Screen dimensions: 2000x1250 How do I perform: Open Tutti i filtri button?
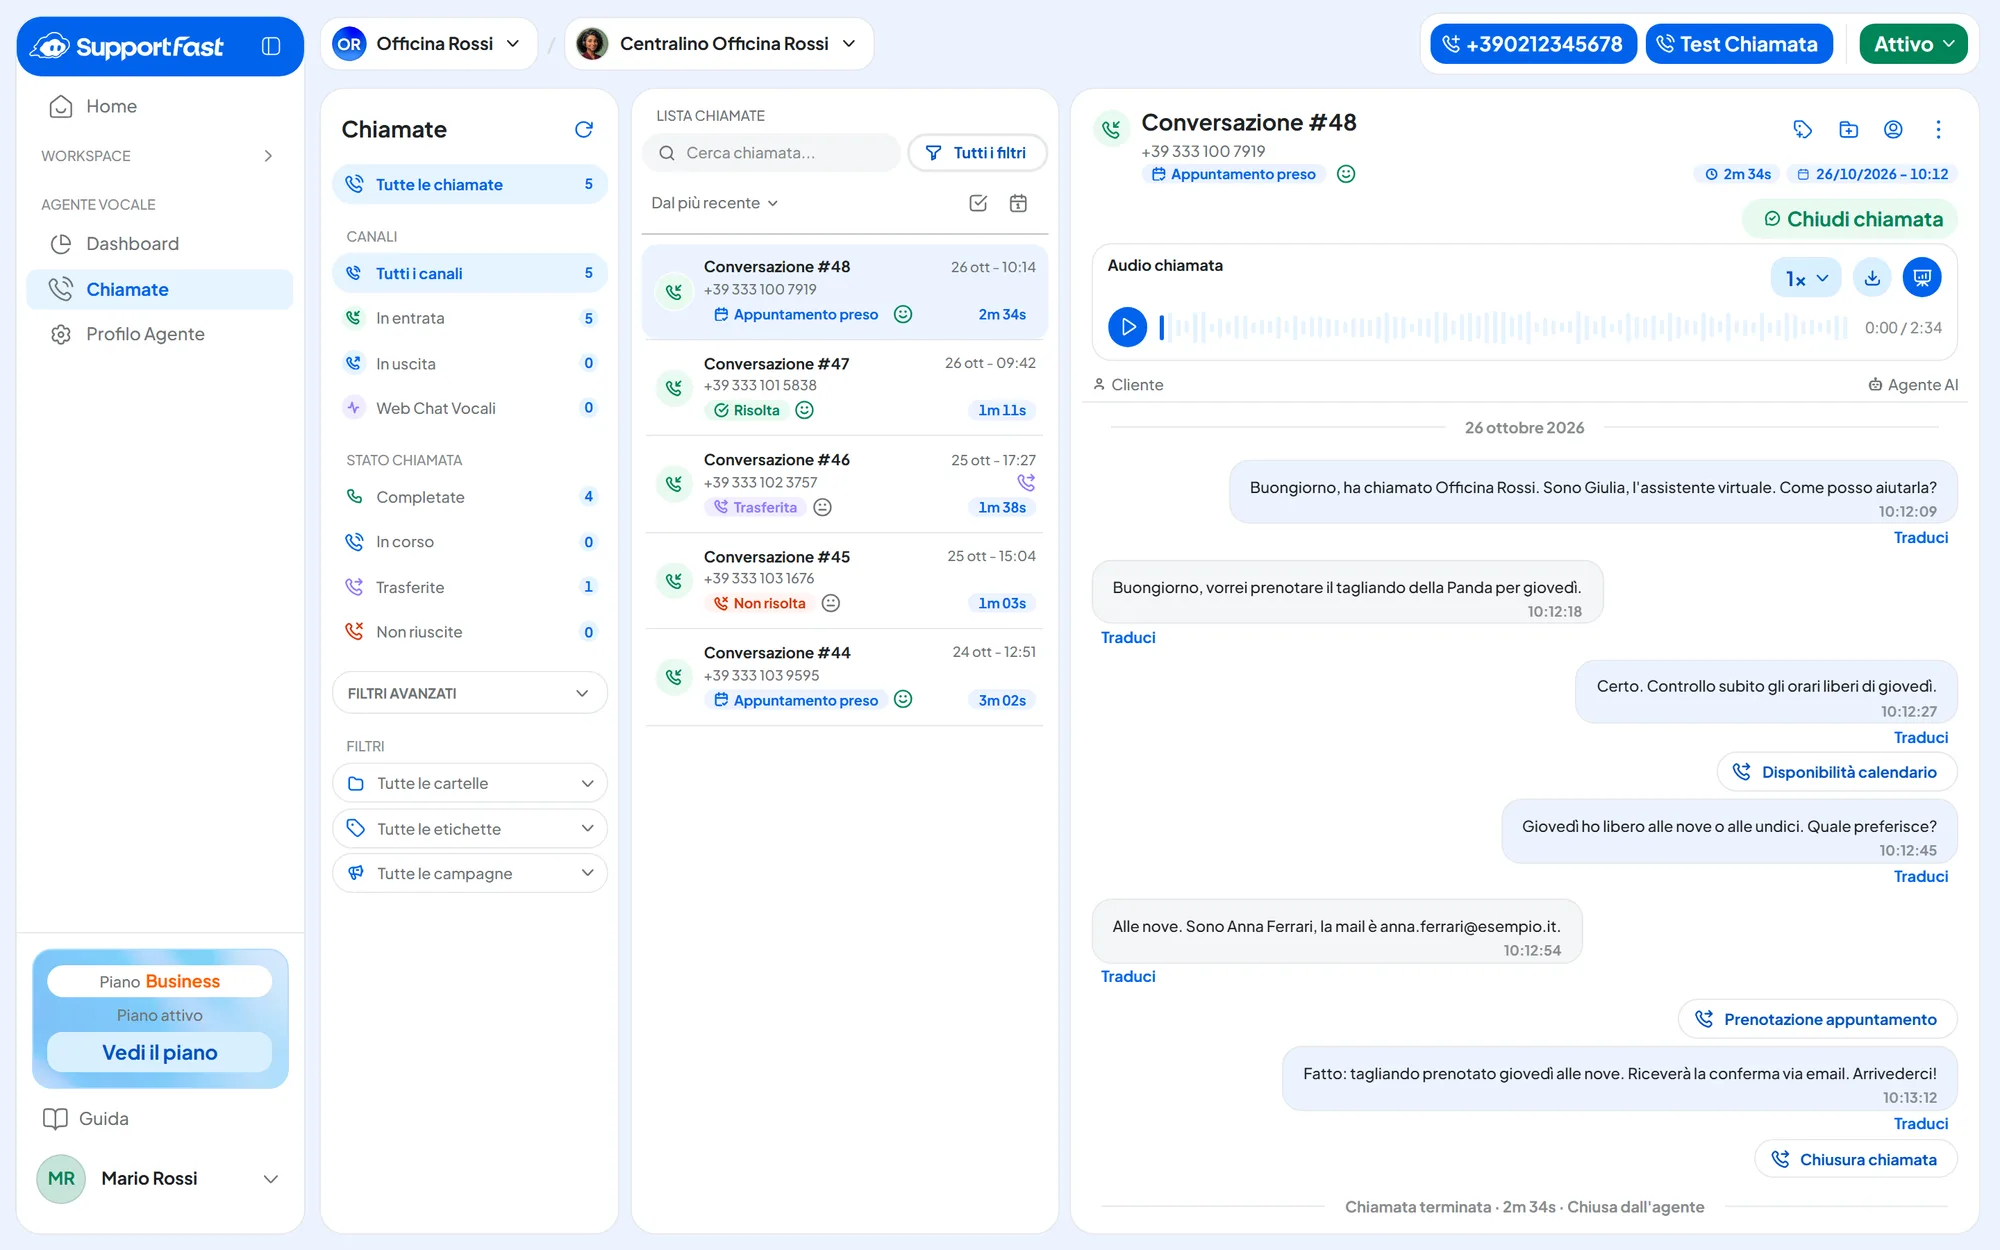(977, 153)
